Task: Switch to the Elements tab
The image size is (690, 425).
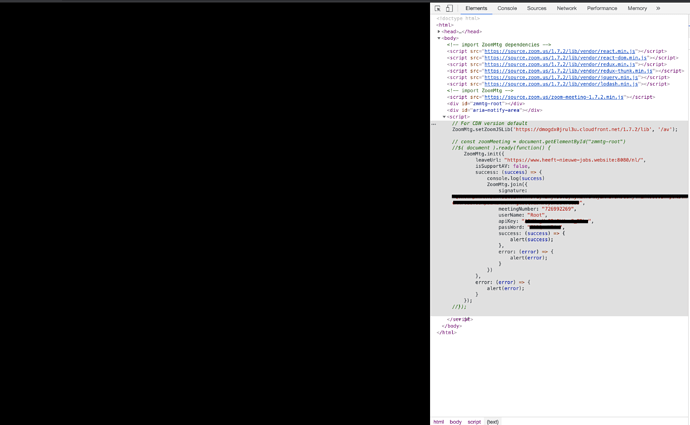Action: [x=476, y=8]
